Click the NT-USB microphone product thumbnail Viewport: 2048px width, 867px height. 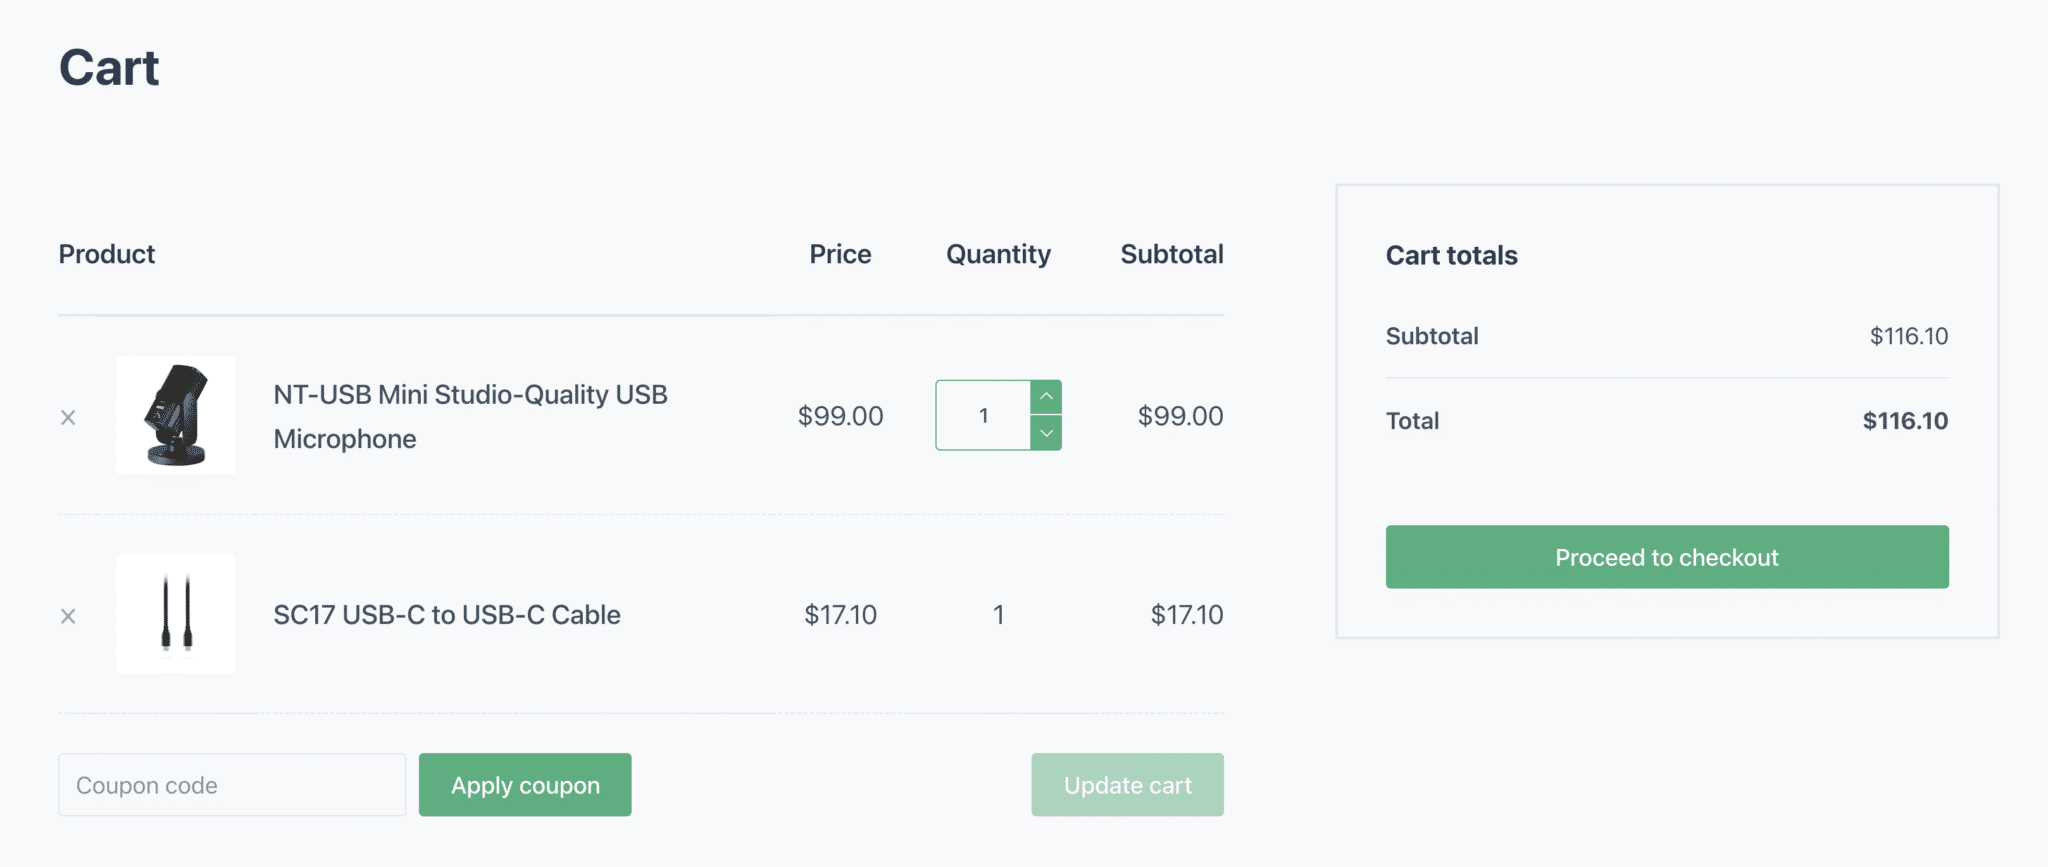point(175,415)
